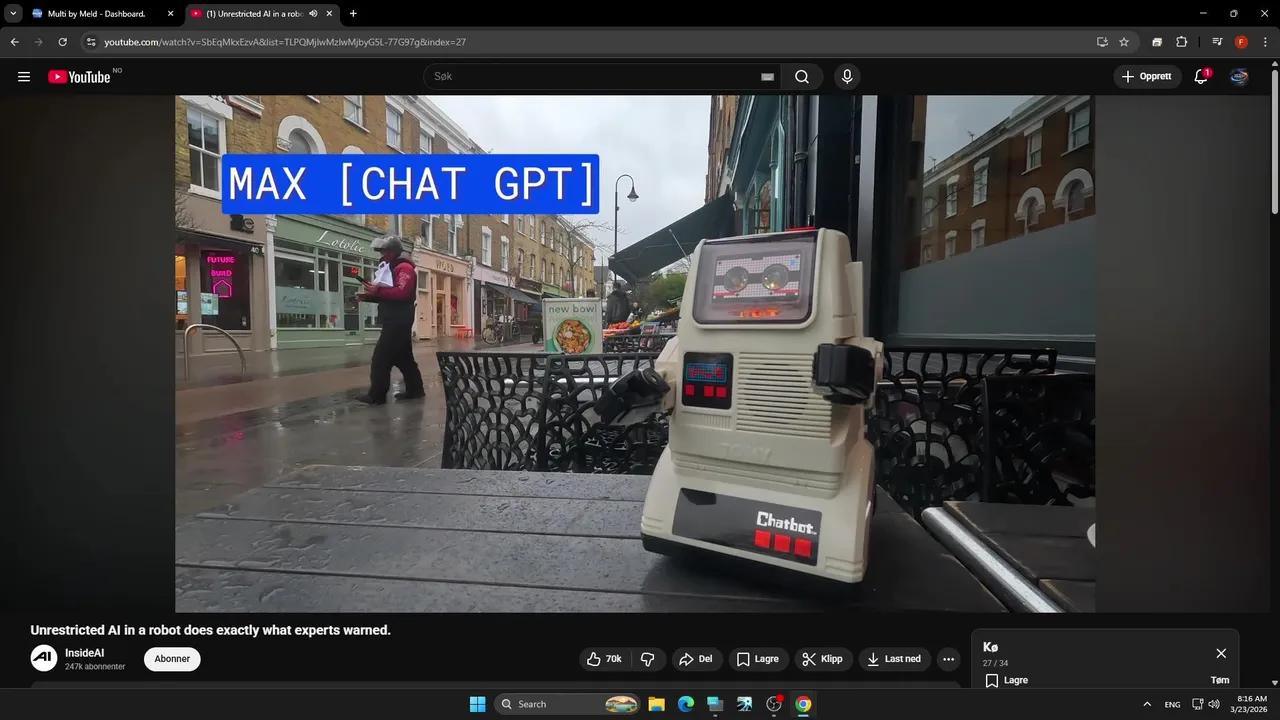Download with Last ned button
This screenshot has width=1280, height=720.
894,659
